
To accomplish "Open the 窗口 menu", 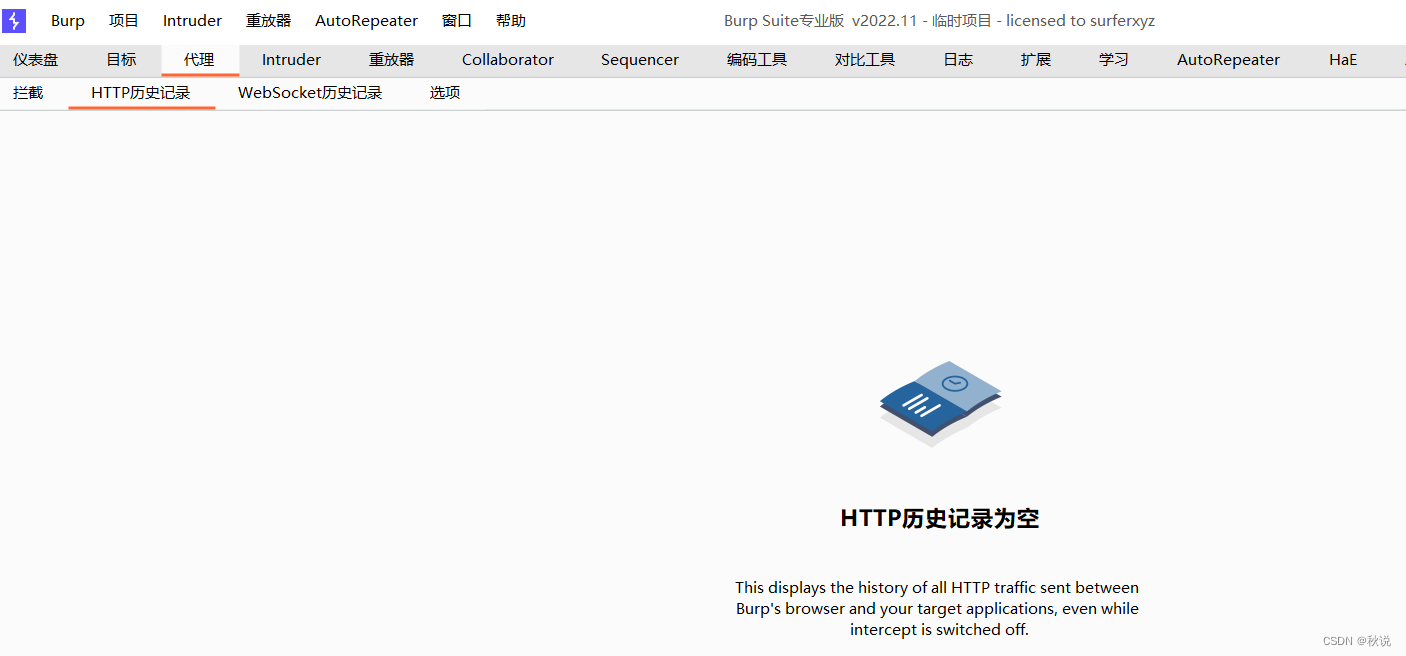I will coord(457,21).
